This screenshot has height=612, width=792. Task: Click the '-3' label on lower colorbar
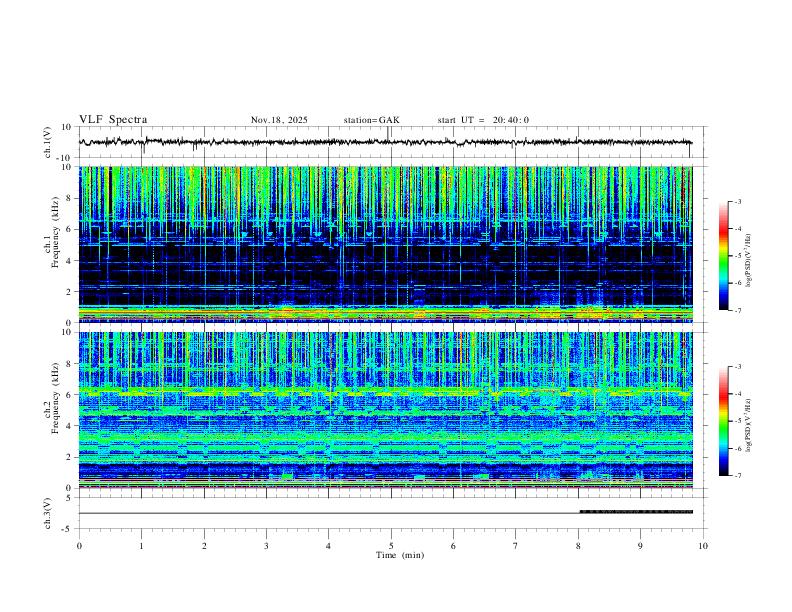click(x=737, y=367)
